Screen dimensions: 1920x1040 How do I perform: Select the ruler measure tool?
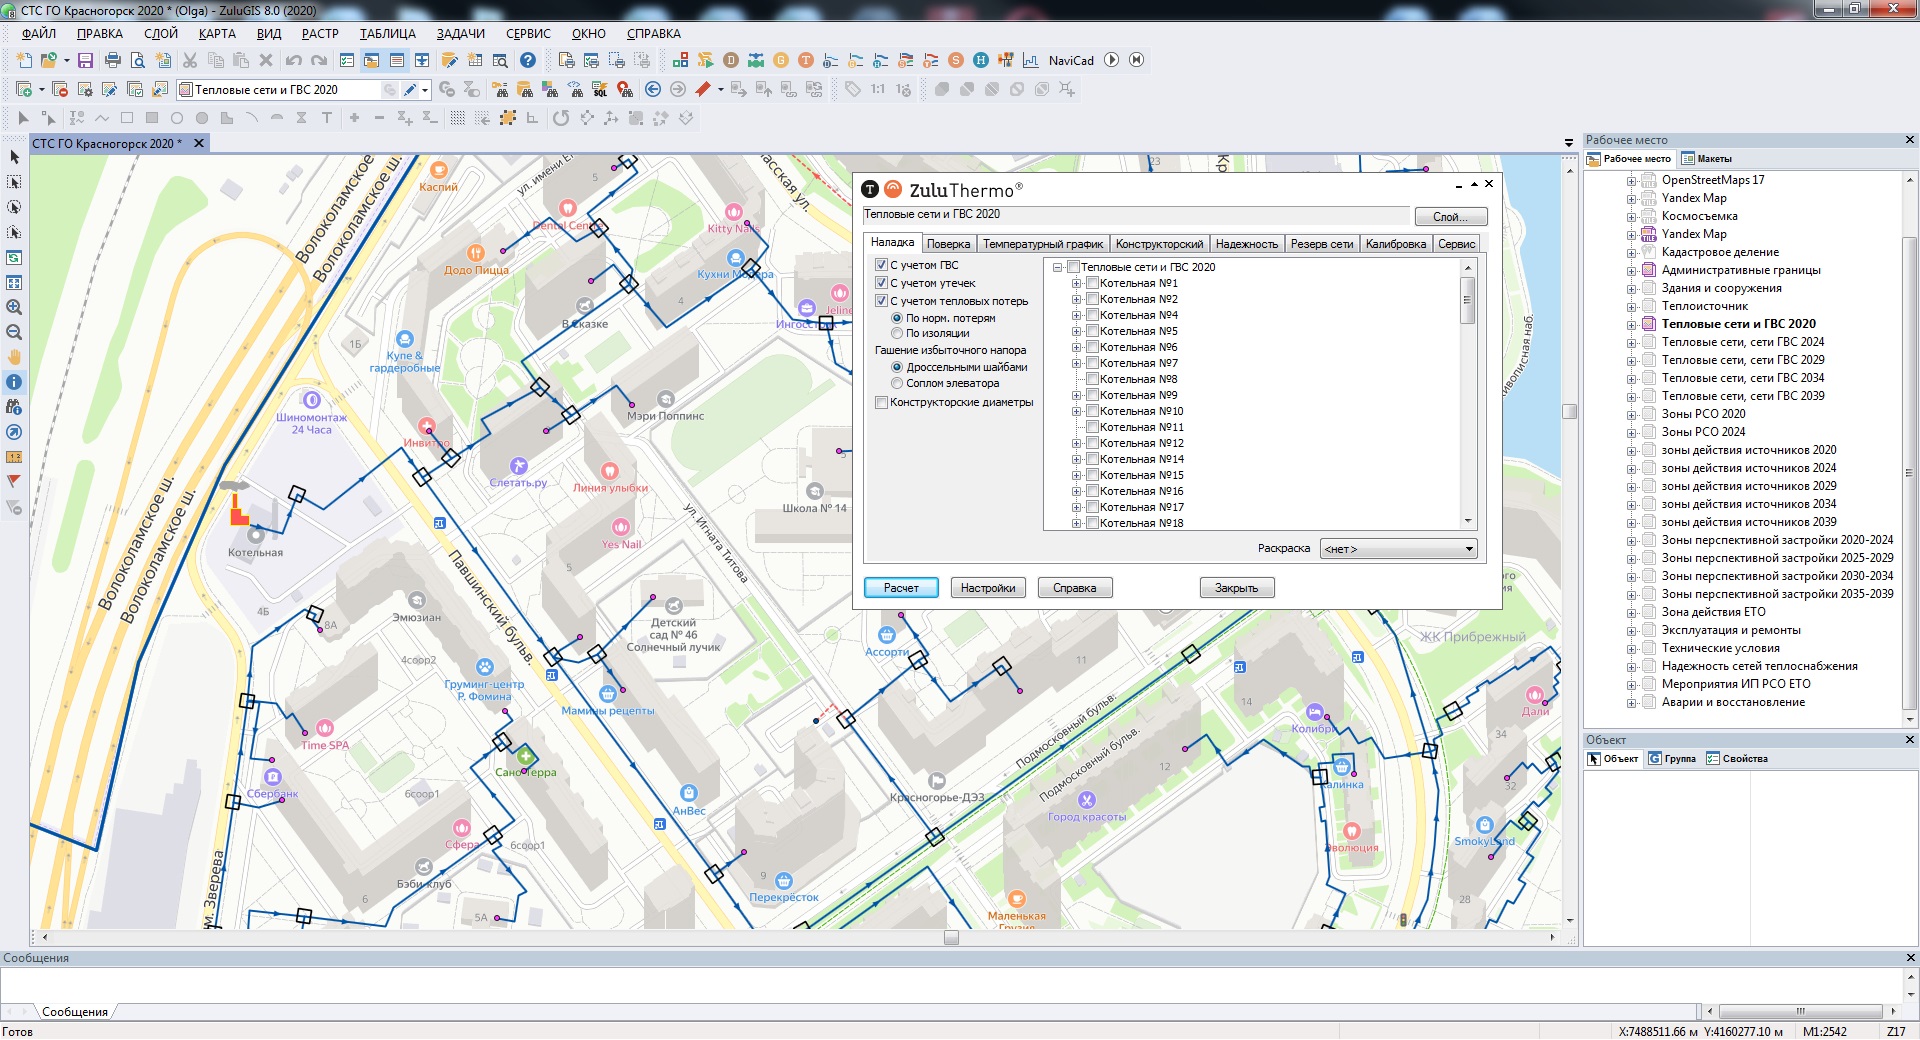tap(14, 457)
